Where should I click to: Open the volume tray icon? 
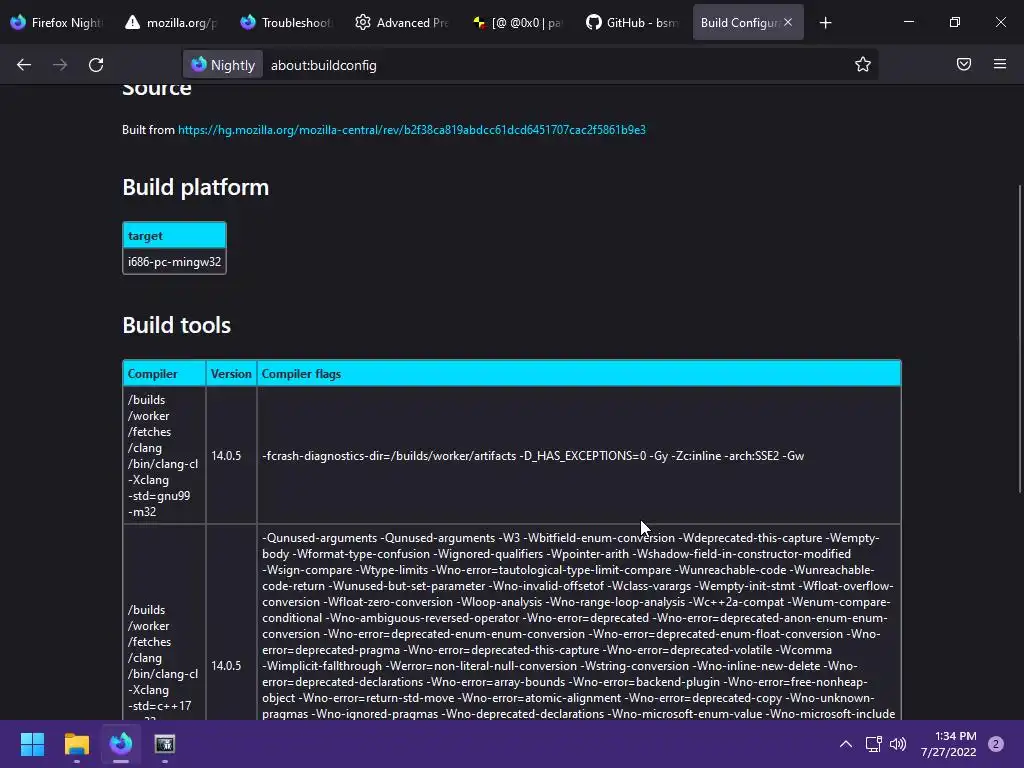coord(898,744)
